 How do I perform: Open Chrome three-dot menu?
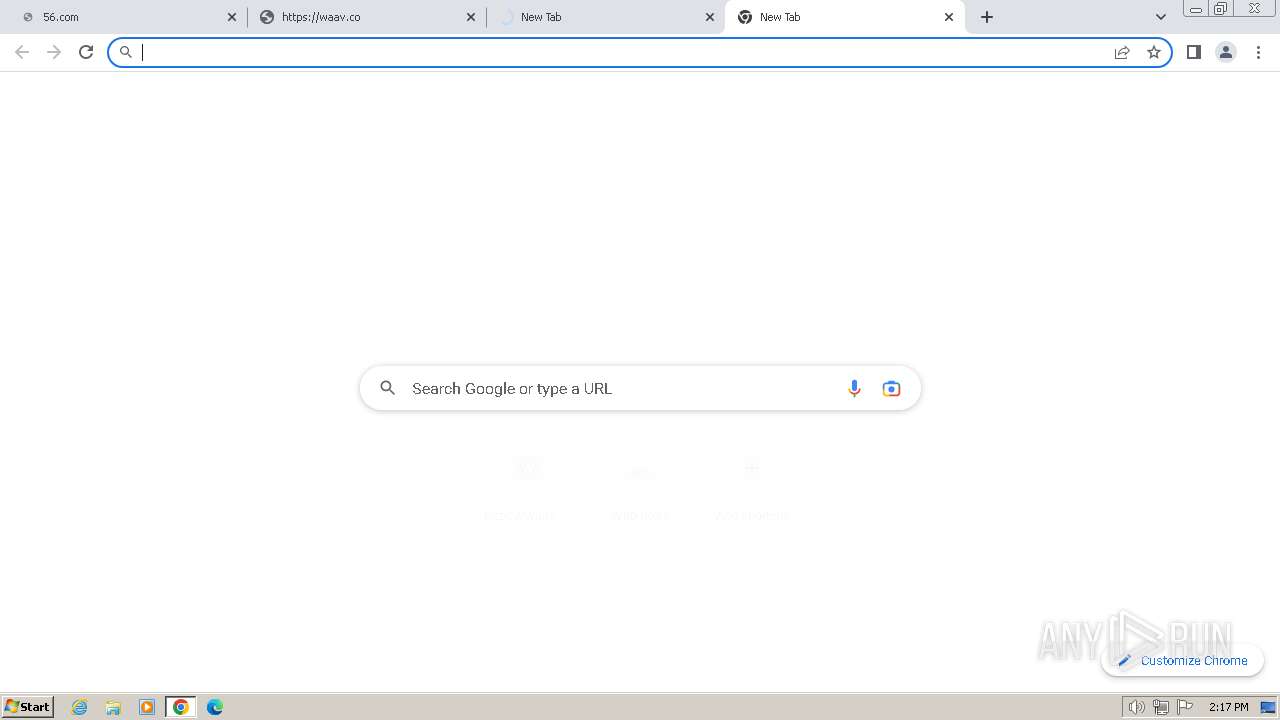[x=1258, y=52]
